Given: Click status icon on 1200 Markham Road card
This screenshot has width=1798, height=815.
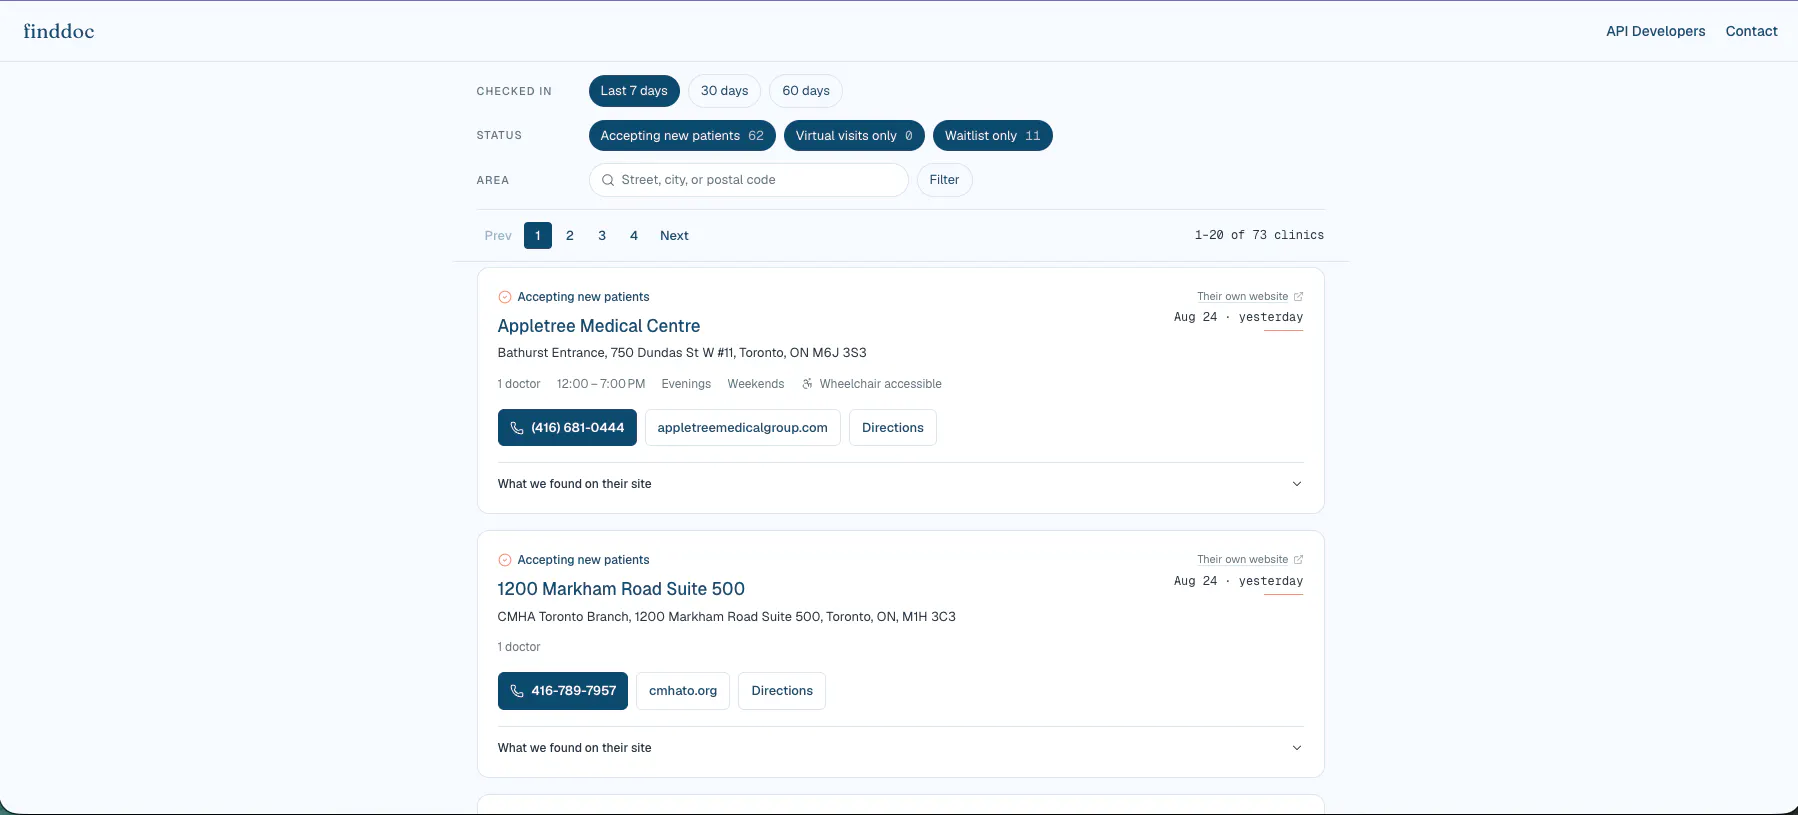Looking at the screenshot, I should (x=505, y=560).
